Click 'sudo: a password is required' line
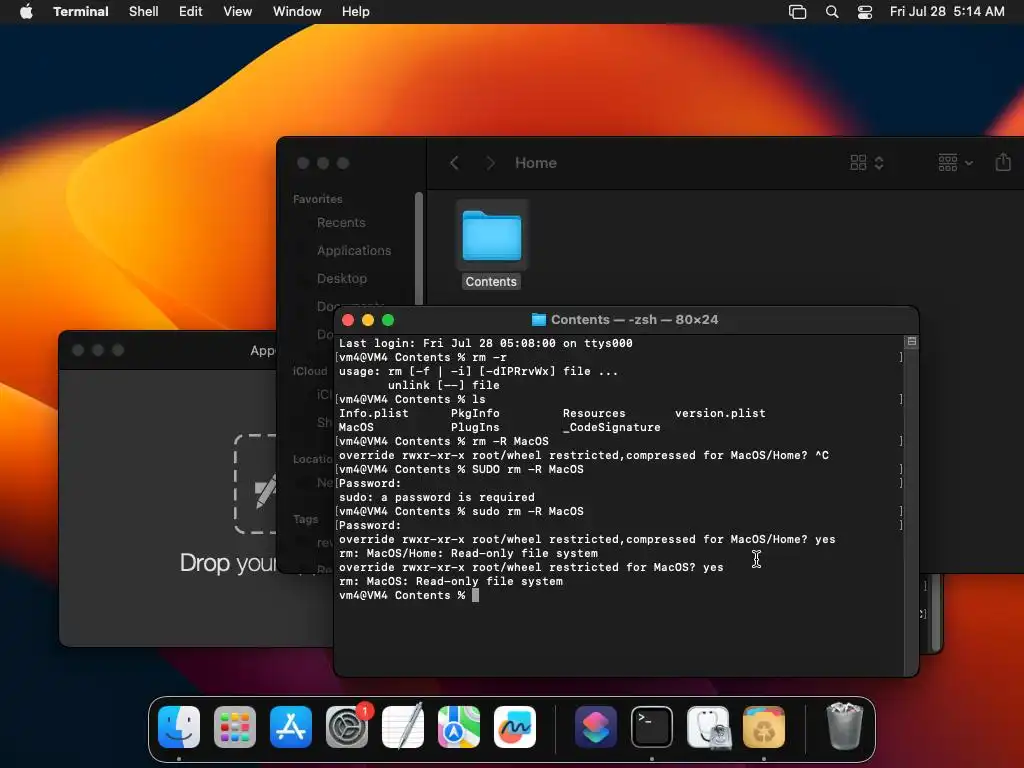Screen dimensions: 1024x768 tap(436, 498)
